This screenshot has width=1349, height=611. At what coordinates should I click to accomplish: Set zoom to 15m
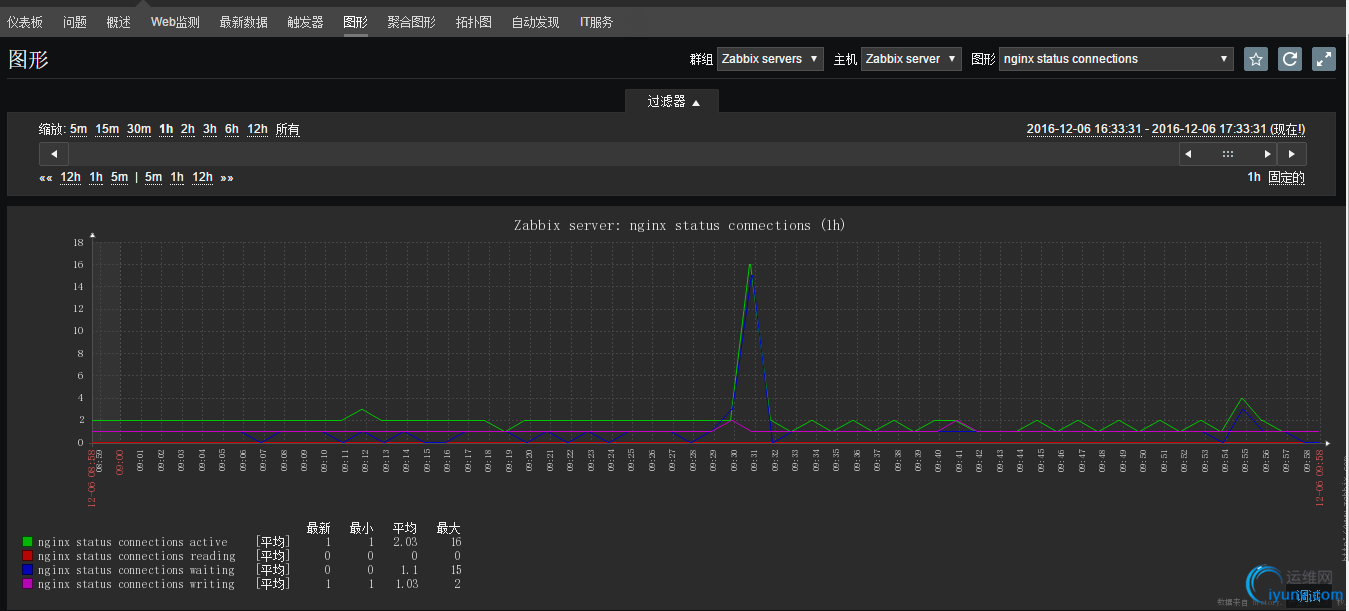tap(107, 129)
